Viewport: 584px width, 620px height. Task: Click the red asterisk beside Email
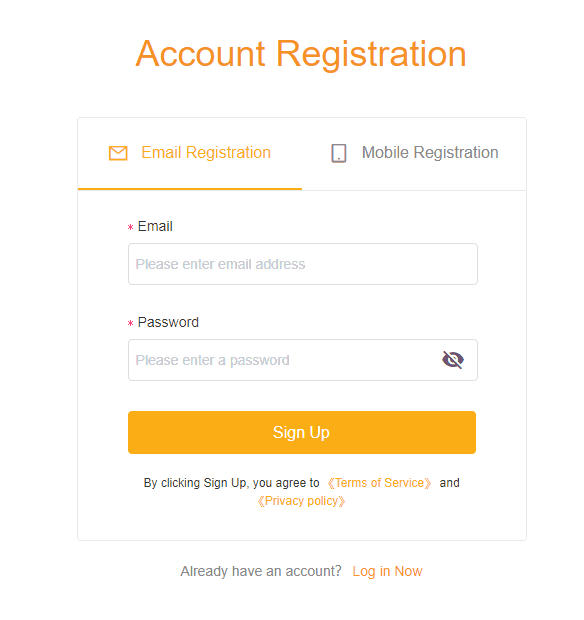pyautogui.click(x=130, y=227)
